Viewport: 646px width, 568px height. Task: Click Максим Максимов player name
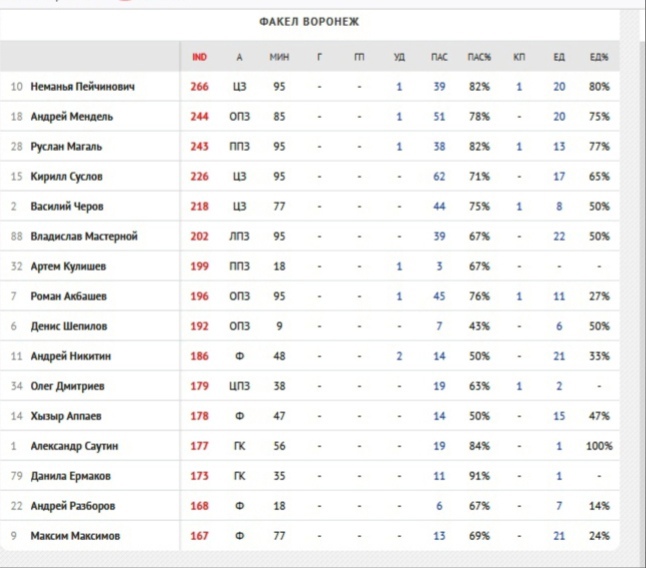pyautogui.click(x=75, y=537)
